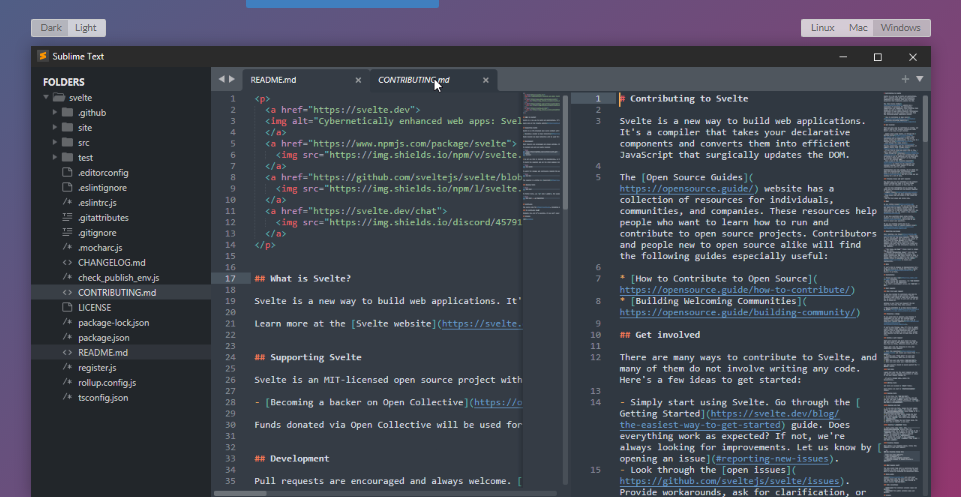The width and height of the screenshot is (961, 497).
Task: Click the right pane vertical scrollbar
Action: point(925,120)
